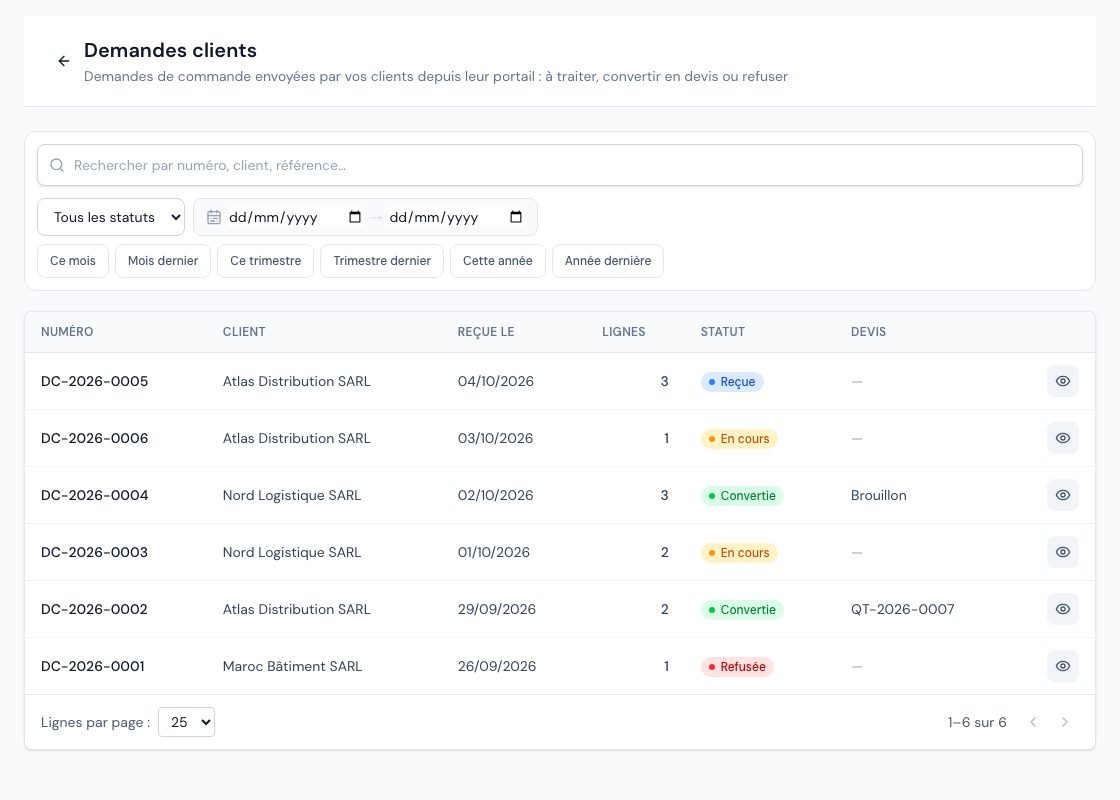The image size is (1120, 800).
Task: Apply the Trimestre dernier filter
Action: [382, 261]
